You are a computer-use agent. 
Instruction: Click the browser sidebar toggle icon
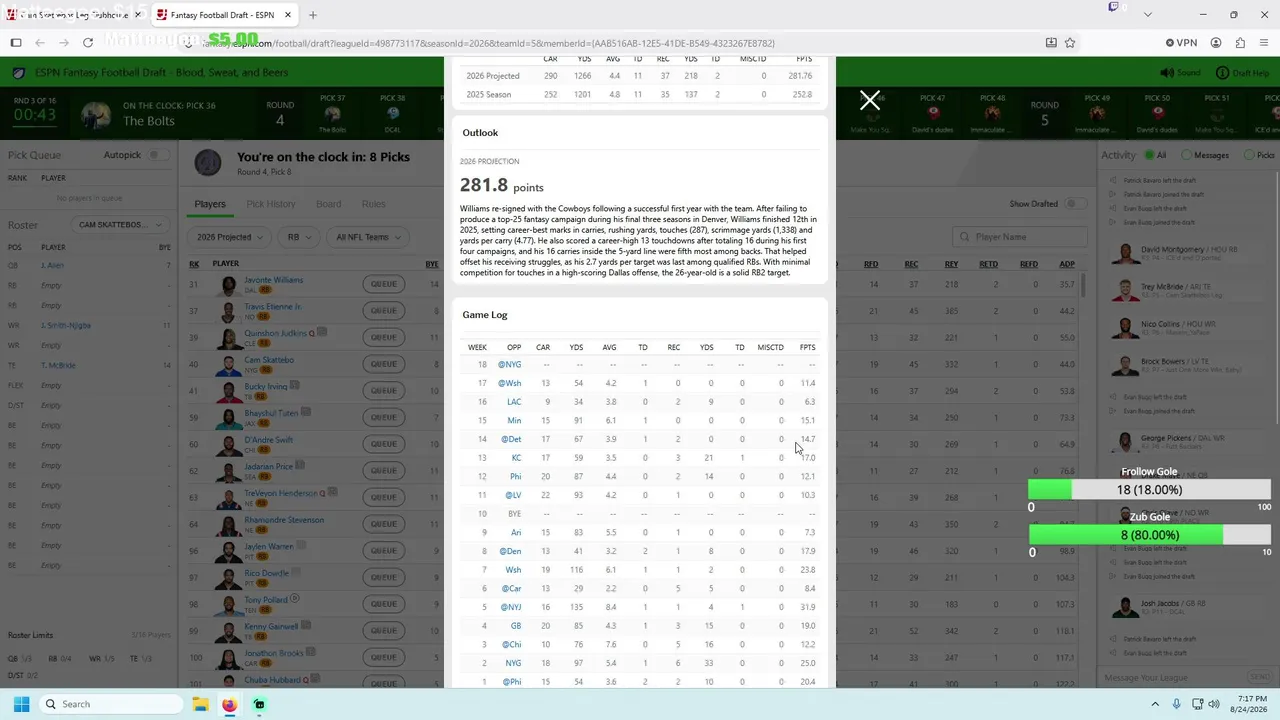[x=16, y=43]
